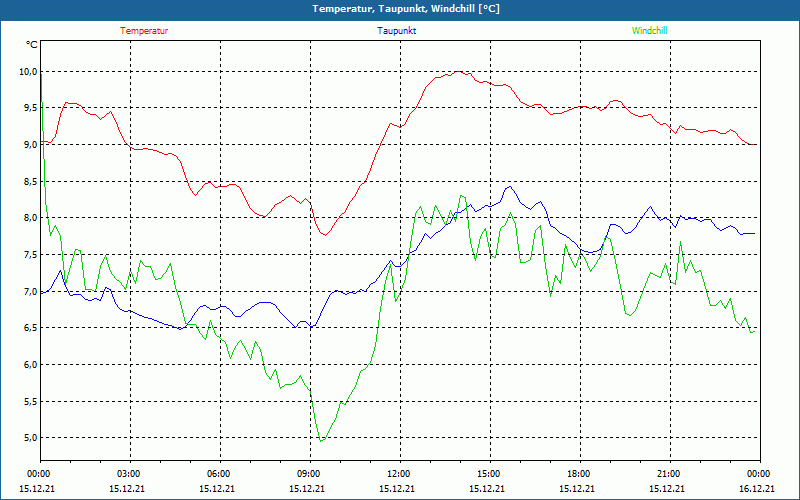Click the 06:00 time axis label

(220, 474)
